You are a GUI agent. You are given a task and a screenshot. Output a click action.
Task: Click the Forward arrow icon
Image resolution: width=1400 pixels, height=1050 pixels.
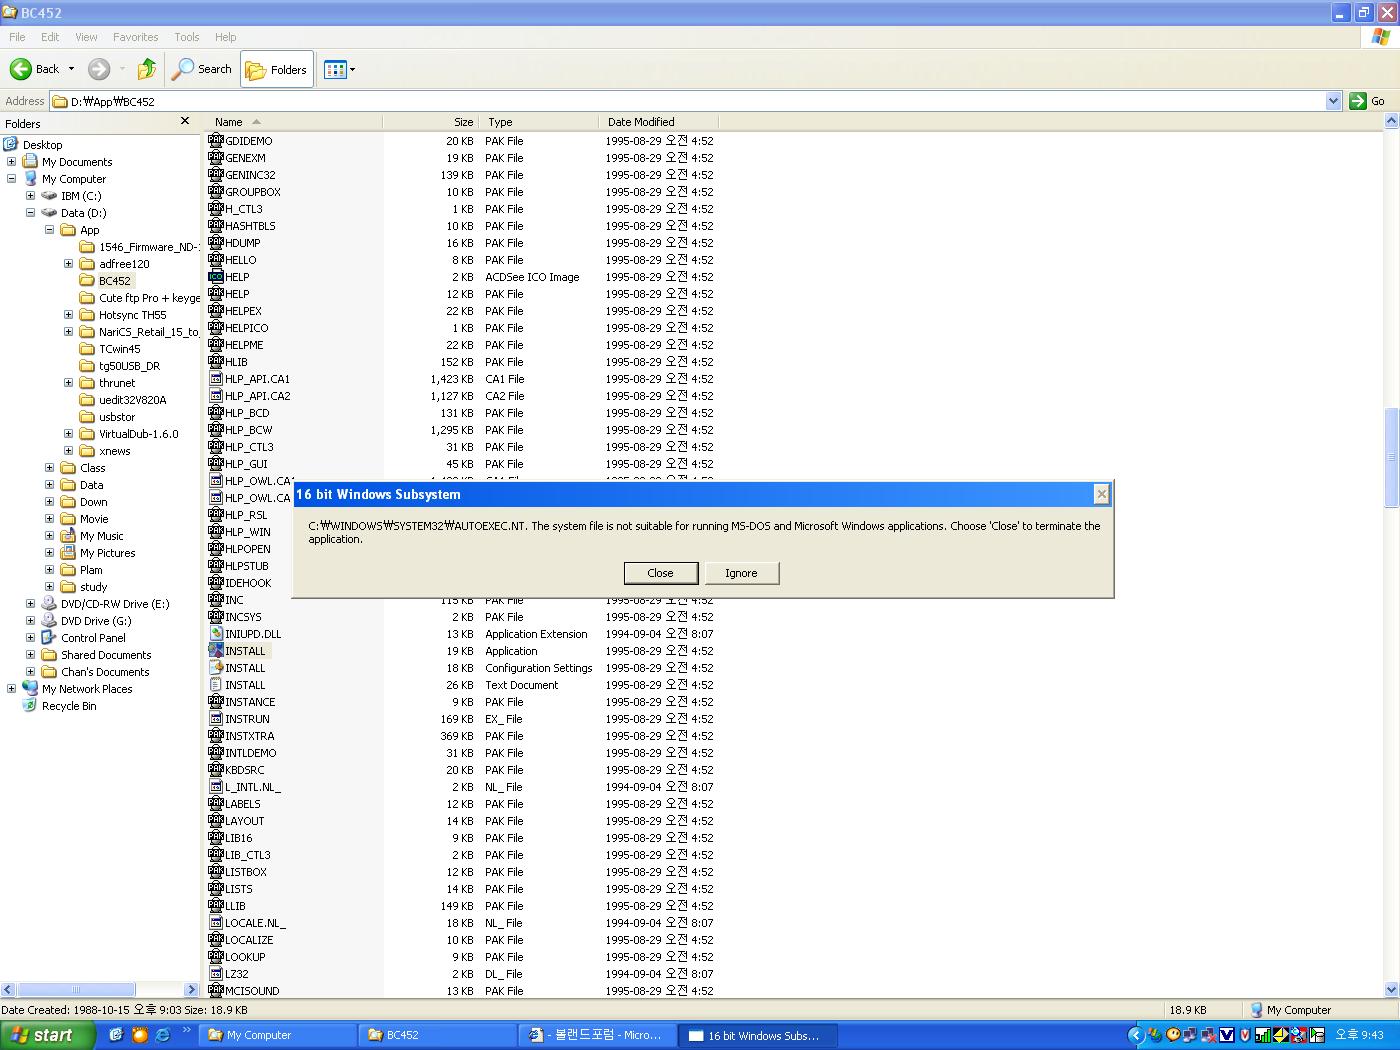(98, 69)
